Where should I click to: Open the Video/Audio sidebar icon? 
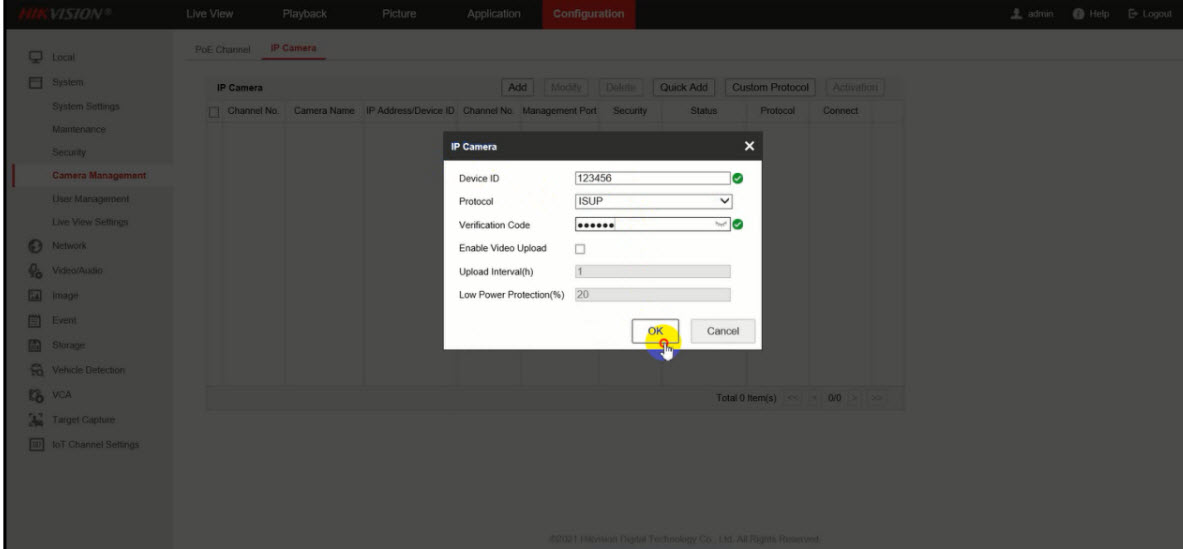[34, 271]
